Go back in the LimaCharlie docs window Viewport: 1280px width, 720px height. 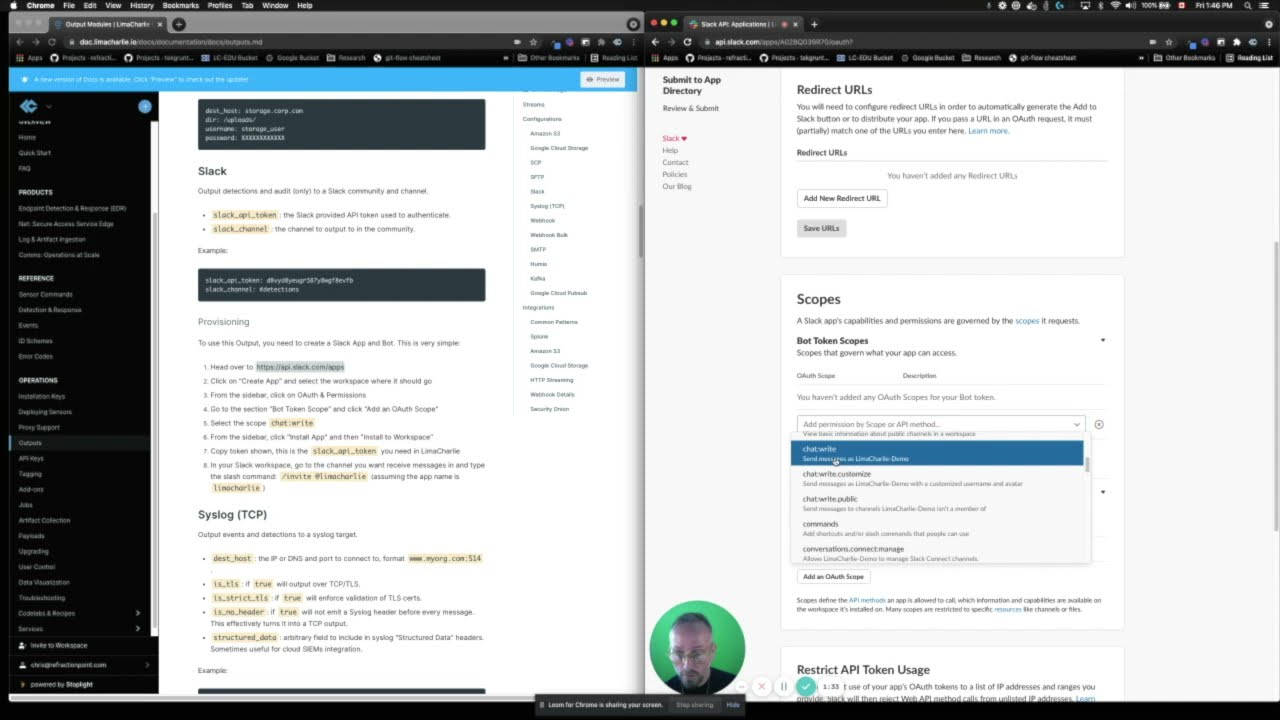20,42
